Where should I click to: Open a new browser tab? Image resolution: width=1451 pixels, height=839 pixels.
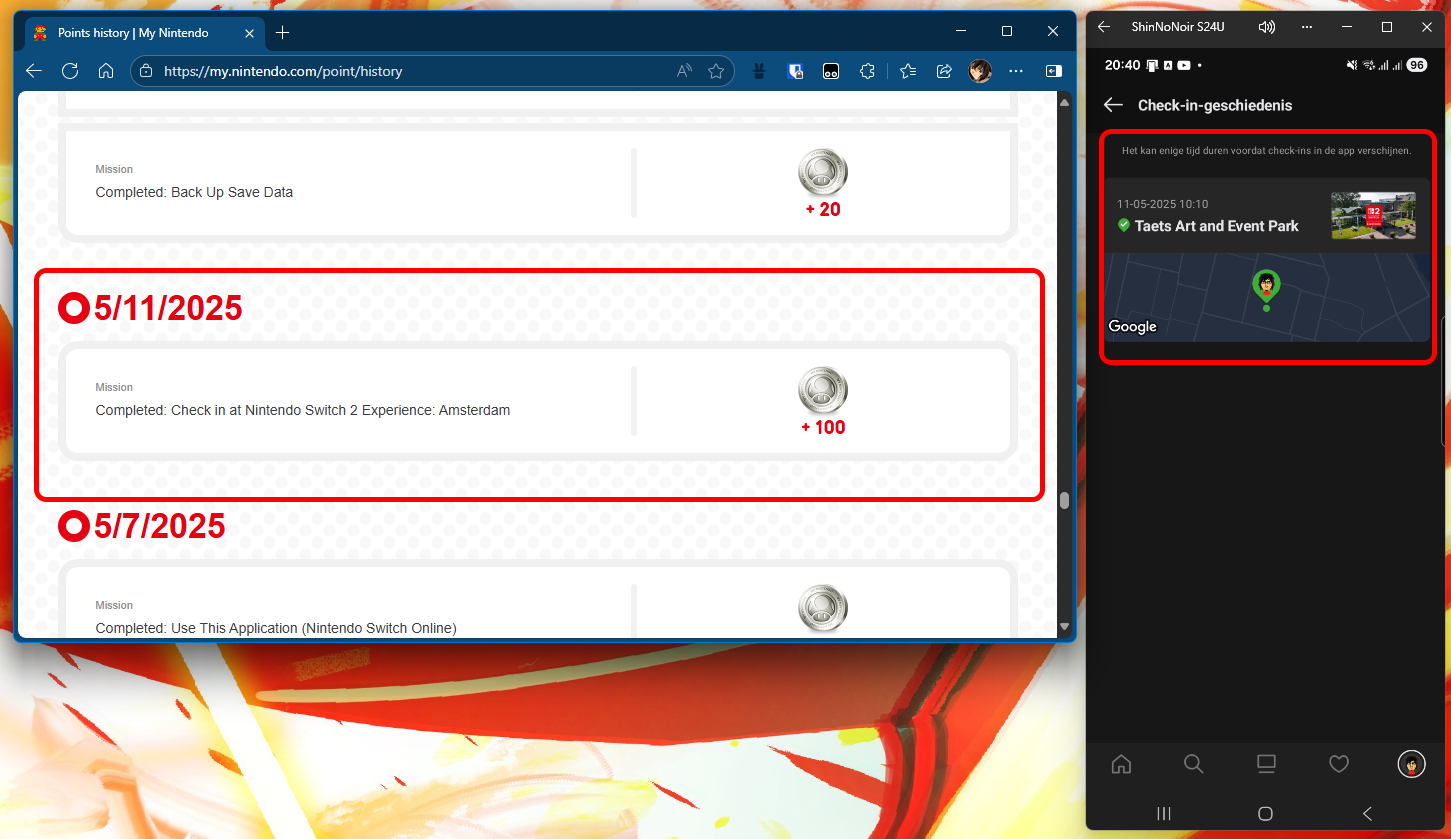point(282,33)
